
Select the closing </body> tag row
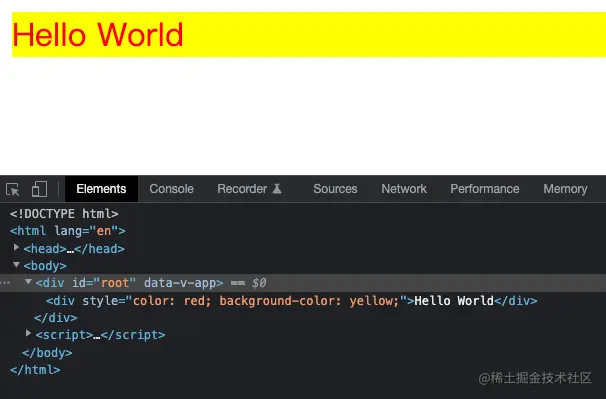coord(47,353)
